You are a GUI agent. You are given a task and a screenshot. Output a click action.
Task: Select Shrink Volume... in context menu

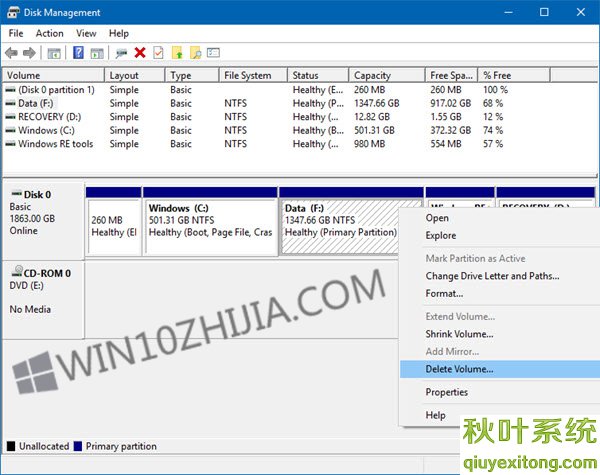click(x=459, y=334)
